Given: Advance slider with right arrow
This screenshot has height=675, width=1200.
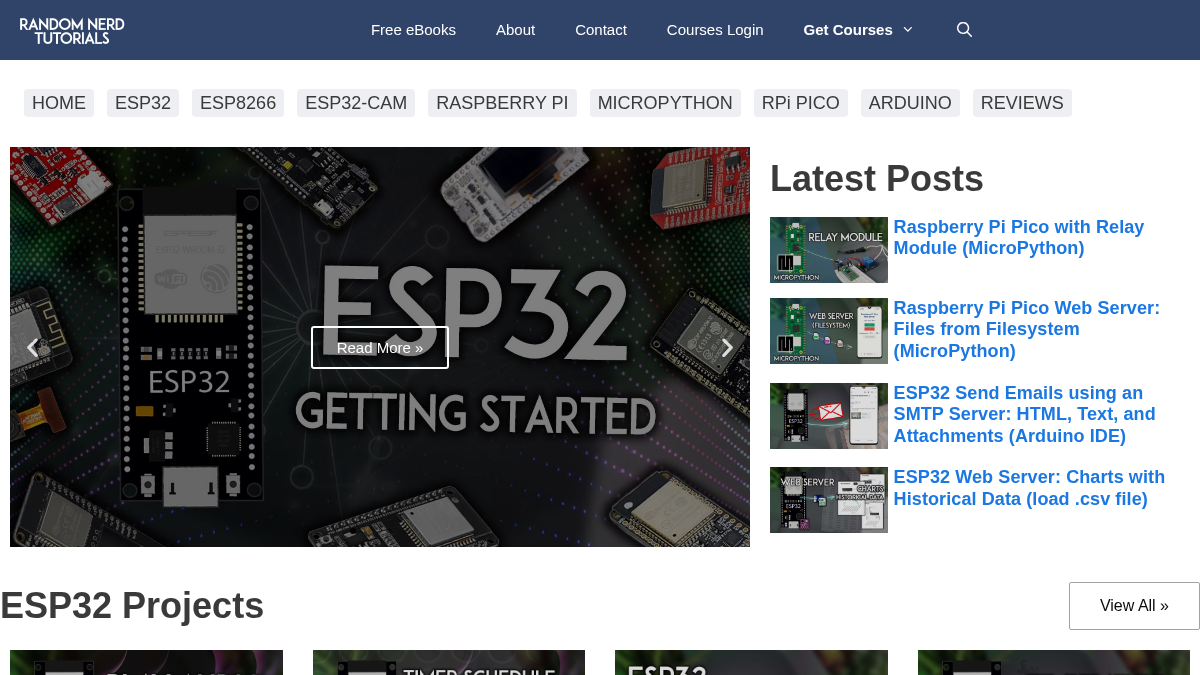Looking at the screenshot, I should [727, 348].
